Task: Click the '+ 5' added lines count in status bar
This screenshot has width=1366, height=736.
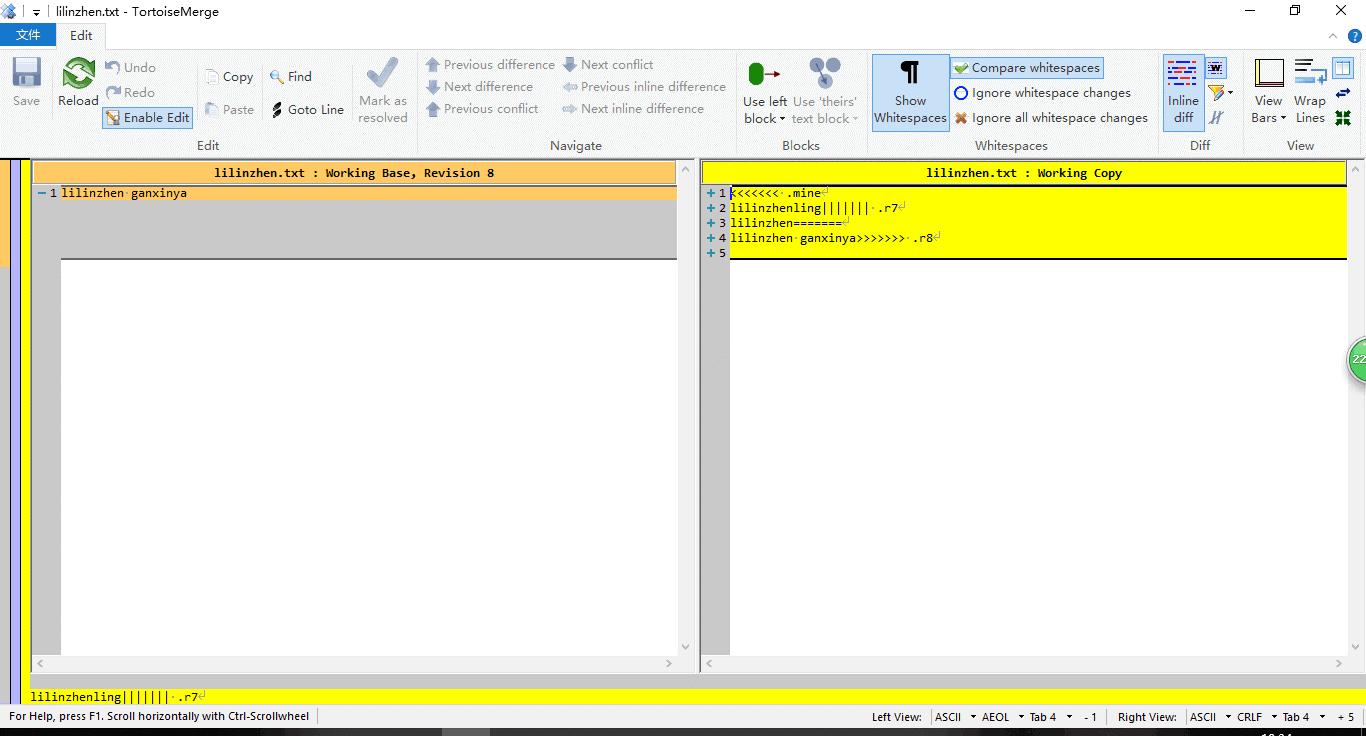Action: pyautogui.click(x=1345, y=717)
